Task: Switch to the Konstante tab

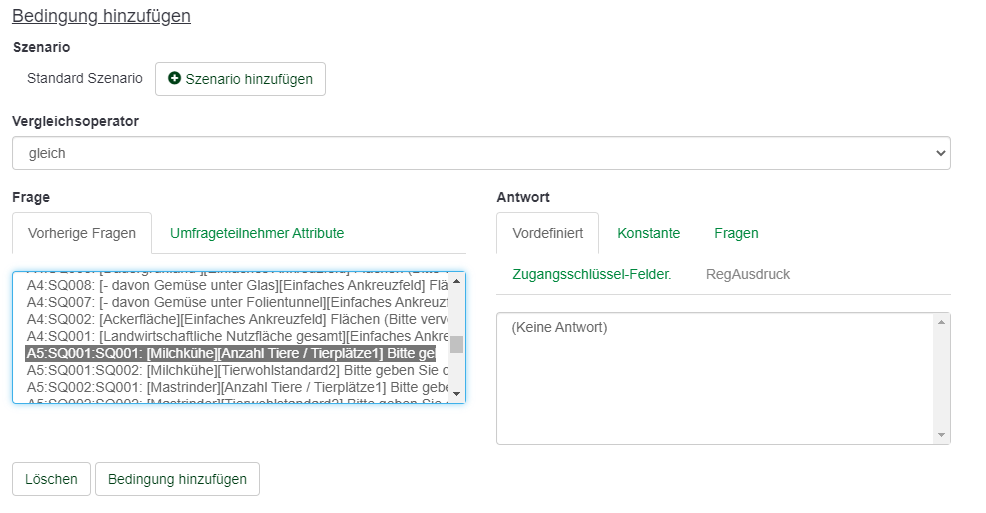Action: tap(648, 233)
